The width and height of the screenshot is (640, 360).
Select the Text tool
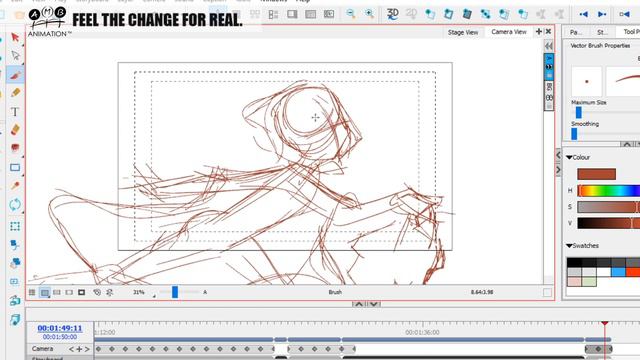[15, 111]
